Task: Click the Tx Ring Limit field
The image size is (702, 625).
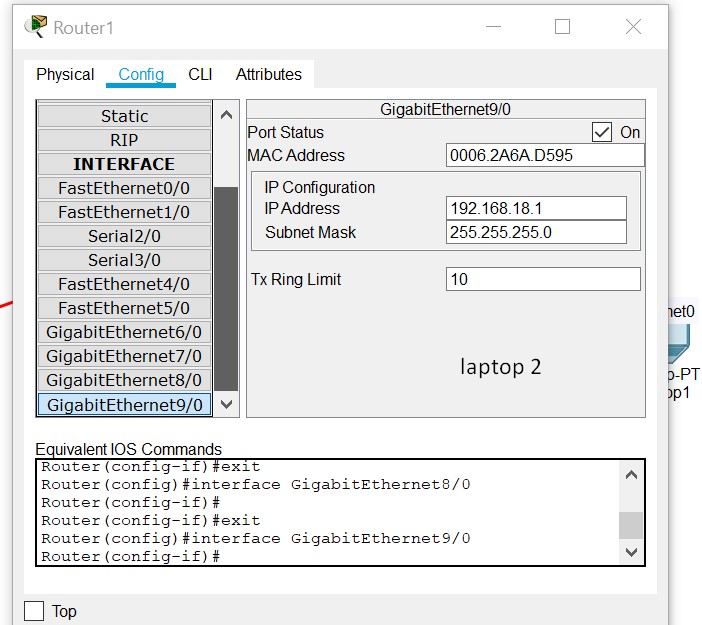Action: [x=542, y=279]
